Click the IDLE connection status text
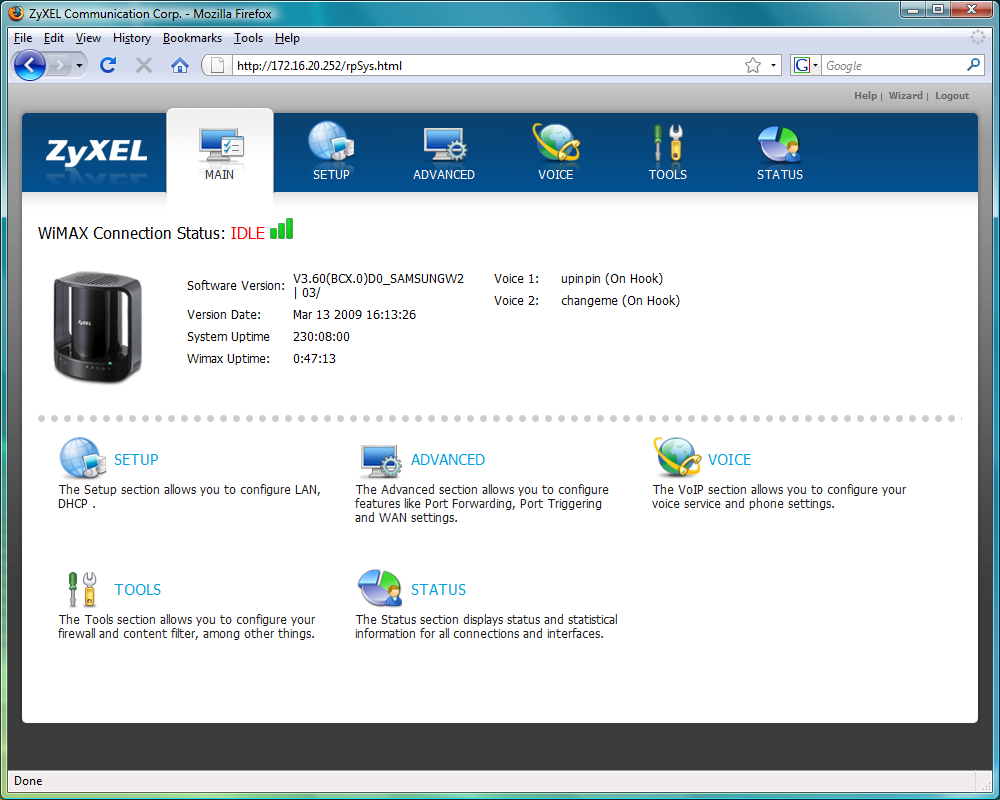Screen dimensions: 1000x800 247,233
